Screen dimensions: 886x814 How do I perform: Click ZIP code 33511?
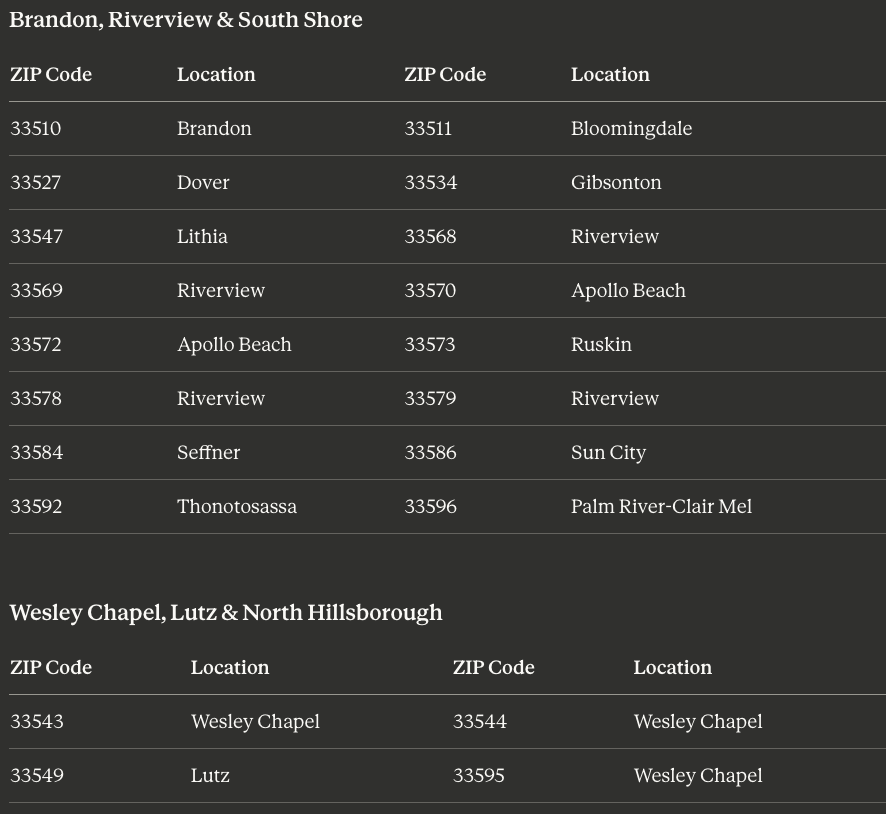pos(428,129)
